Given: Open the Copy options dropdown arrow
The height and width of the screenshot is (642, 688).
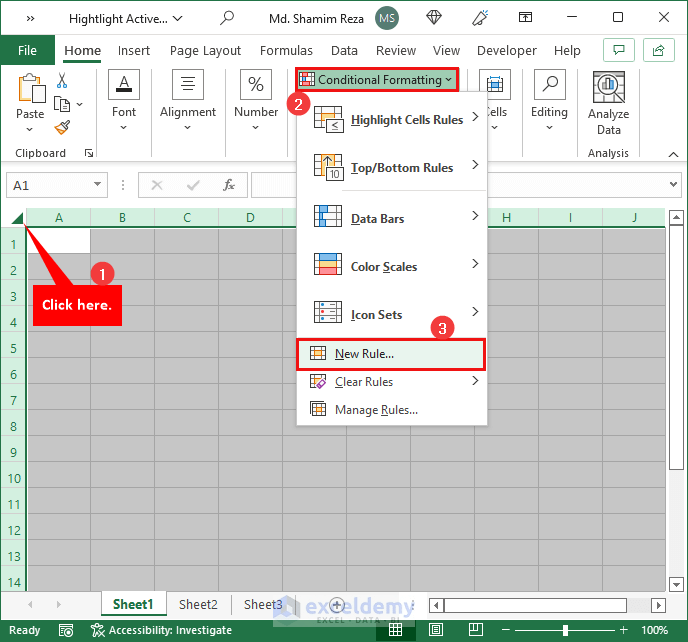Looking at the screenshot, I should click(79, 104).
